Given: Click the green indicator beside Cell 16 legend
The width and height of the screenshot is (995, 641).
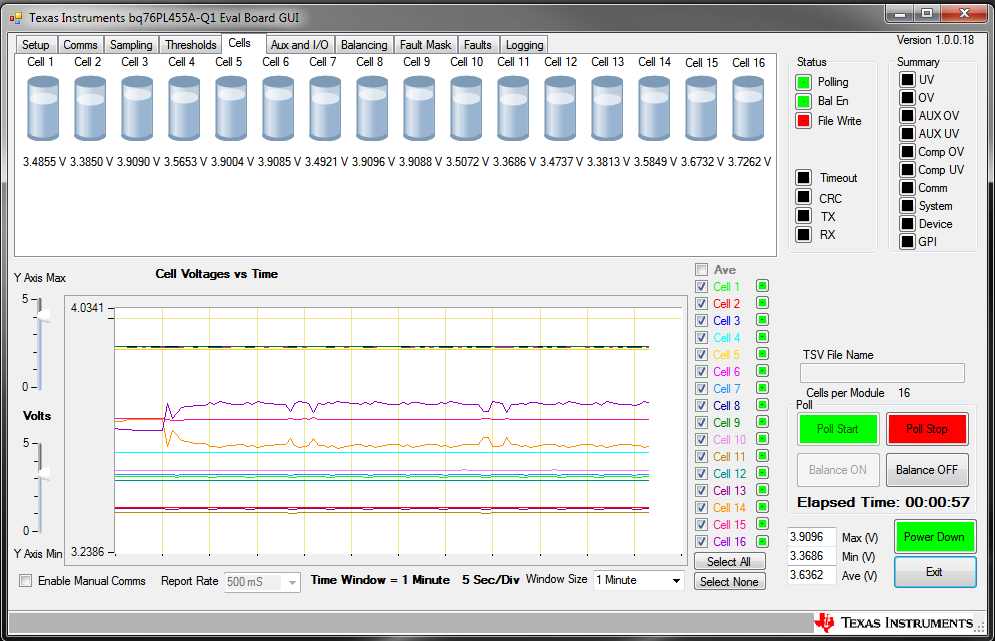Looking at the screenshot, I should (763, 541).
